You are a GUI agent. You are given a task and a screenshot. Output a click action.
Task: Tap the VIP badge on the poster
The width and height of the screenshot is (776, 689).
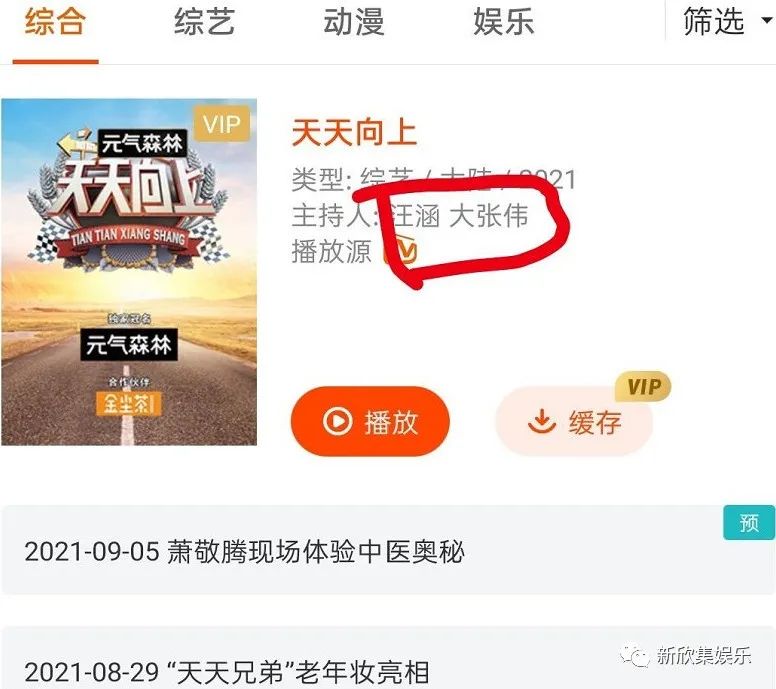pos(222,124)
